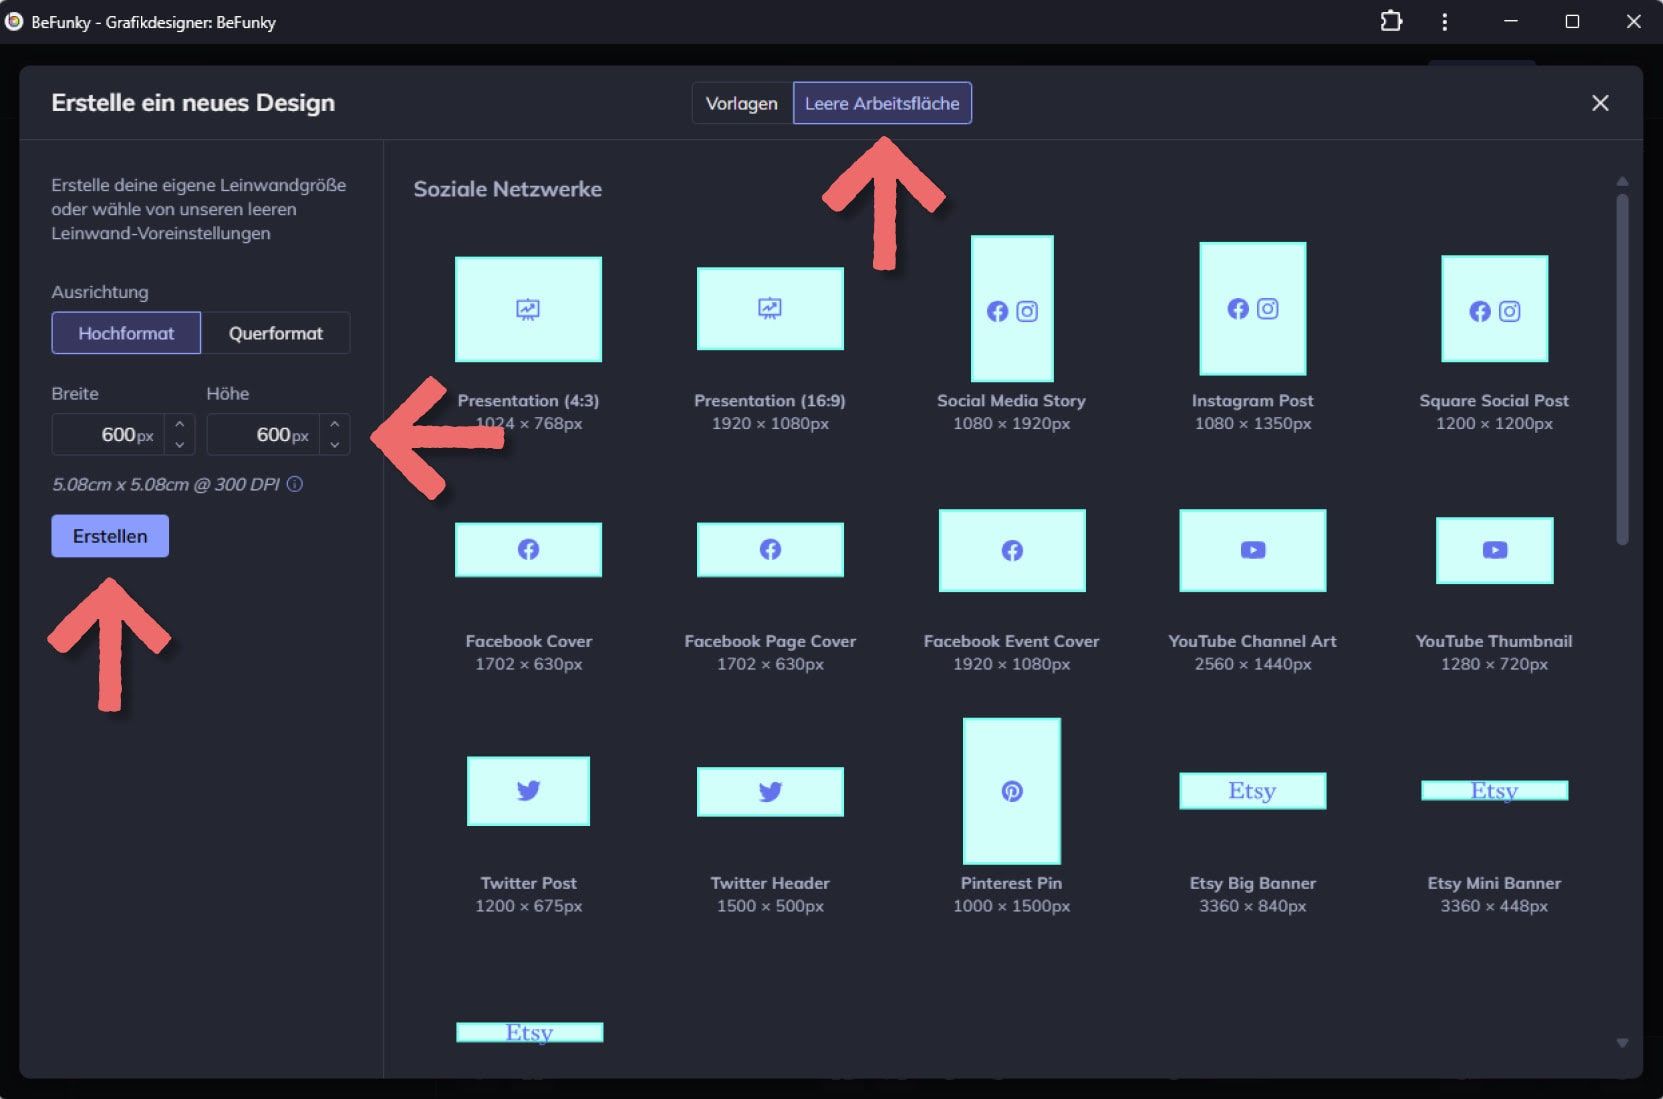Choose the Twitter Header preset
1663x1099 pixels.
pos(770,791)
